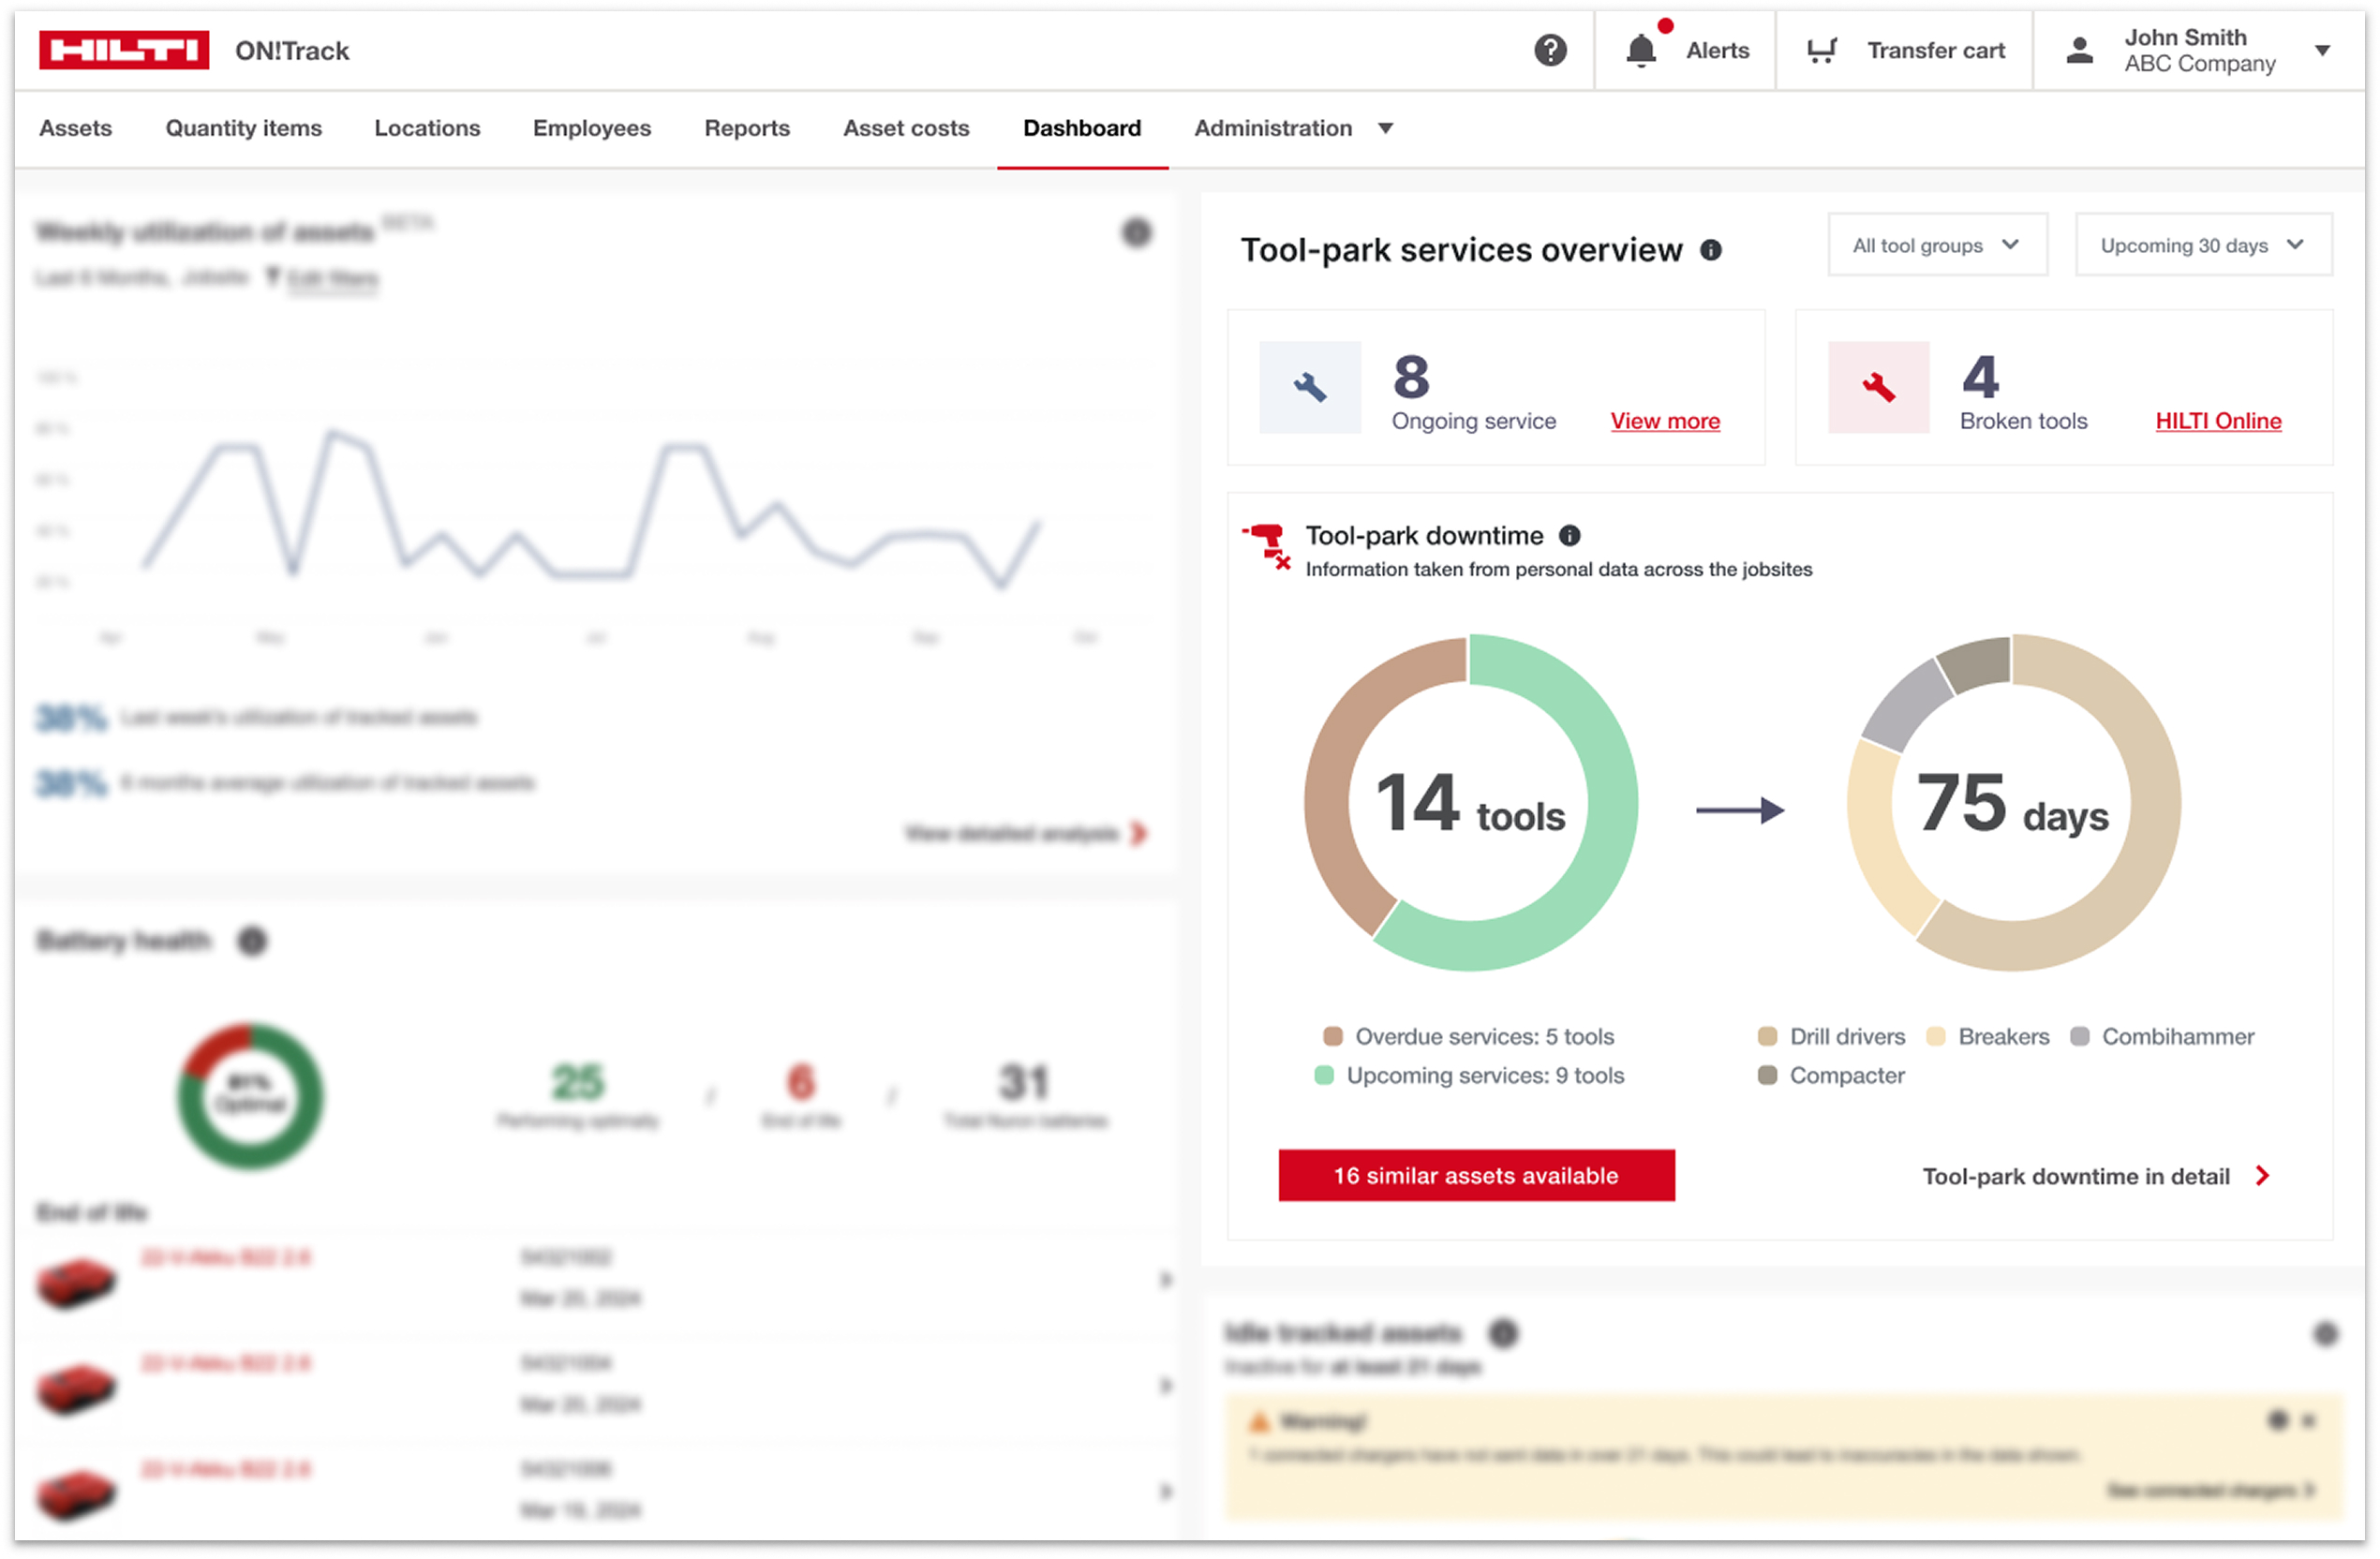Screen dimensions: 2380x1559
Task: Open the Upcoming 30 days dropdown
Action: click(x=2202, y=245)
